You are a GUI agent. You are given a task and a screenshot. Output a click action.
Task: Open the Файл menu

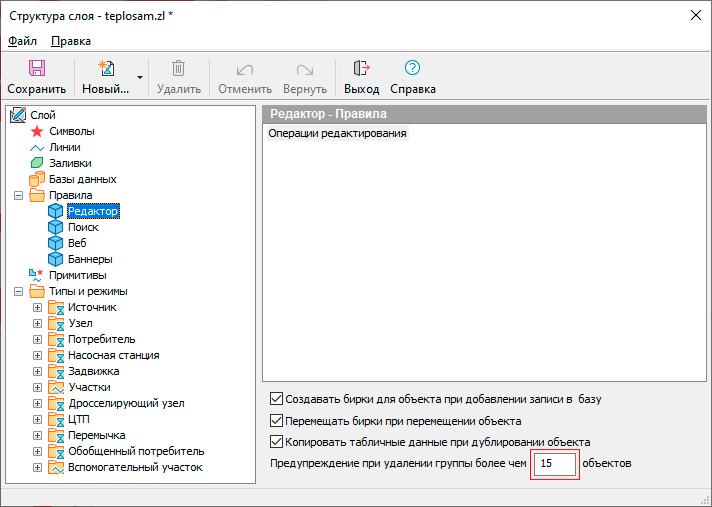pyautogui.click(x=22, y=41)
